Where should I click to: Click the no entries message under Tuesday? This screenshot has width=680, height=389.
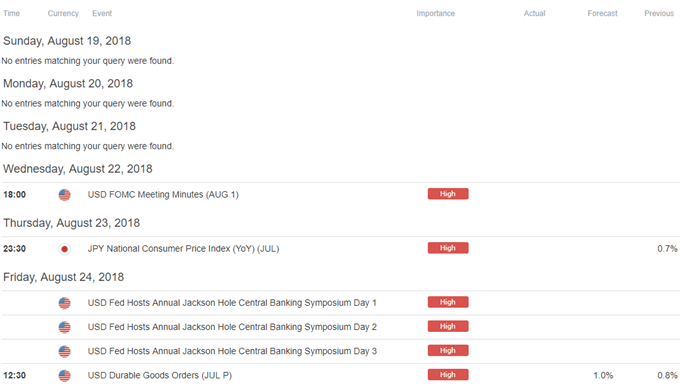pos(88,146)
